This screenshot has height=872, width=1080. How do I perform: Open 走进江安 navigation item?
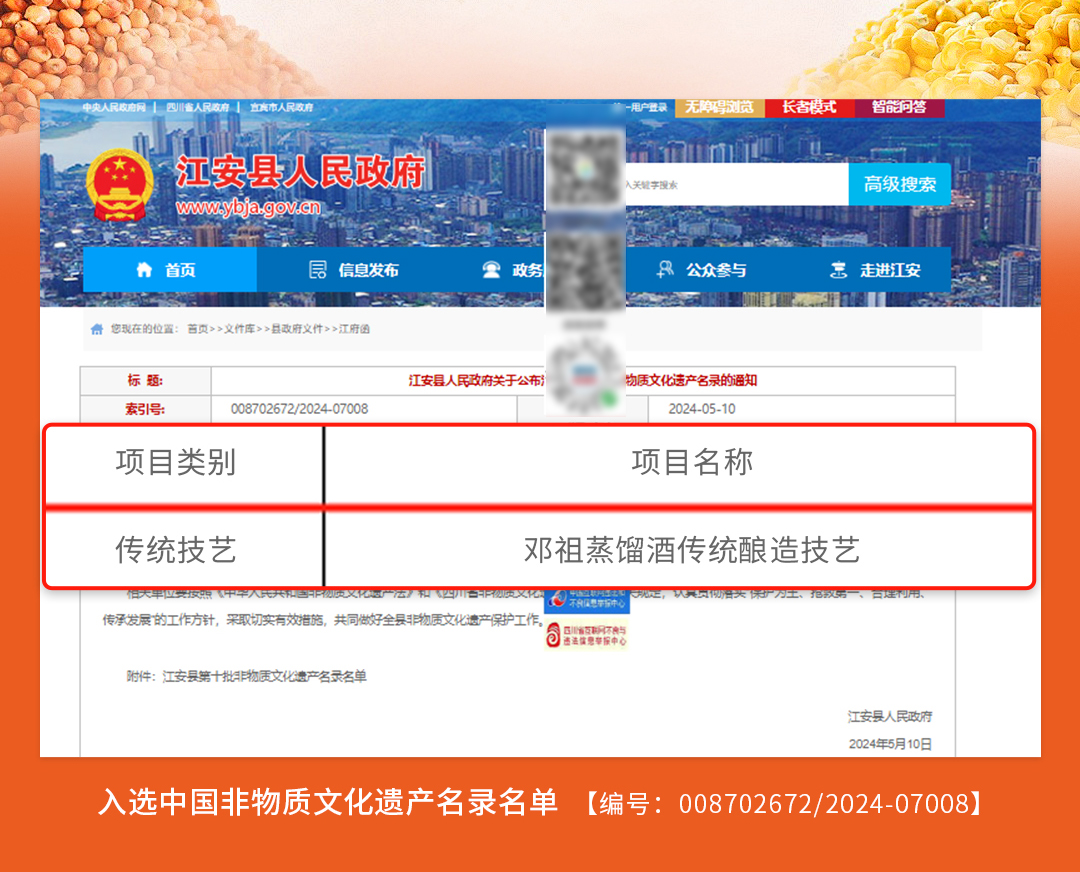click(889, 270)
